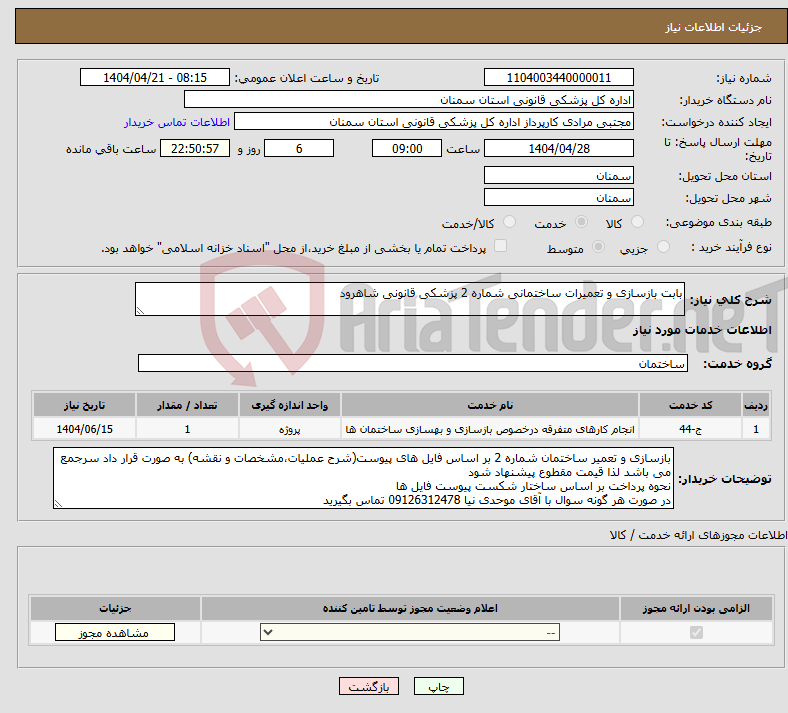788x713 pixels.
Task: Choose the جزیی purchase type radio
Action: click(663, 247)
